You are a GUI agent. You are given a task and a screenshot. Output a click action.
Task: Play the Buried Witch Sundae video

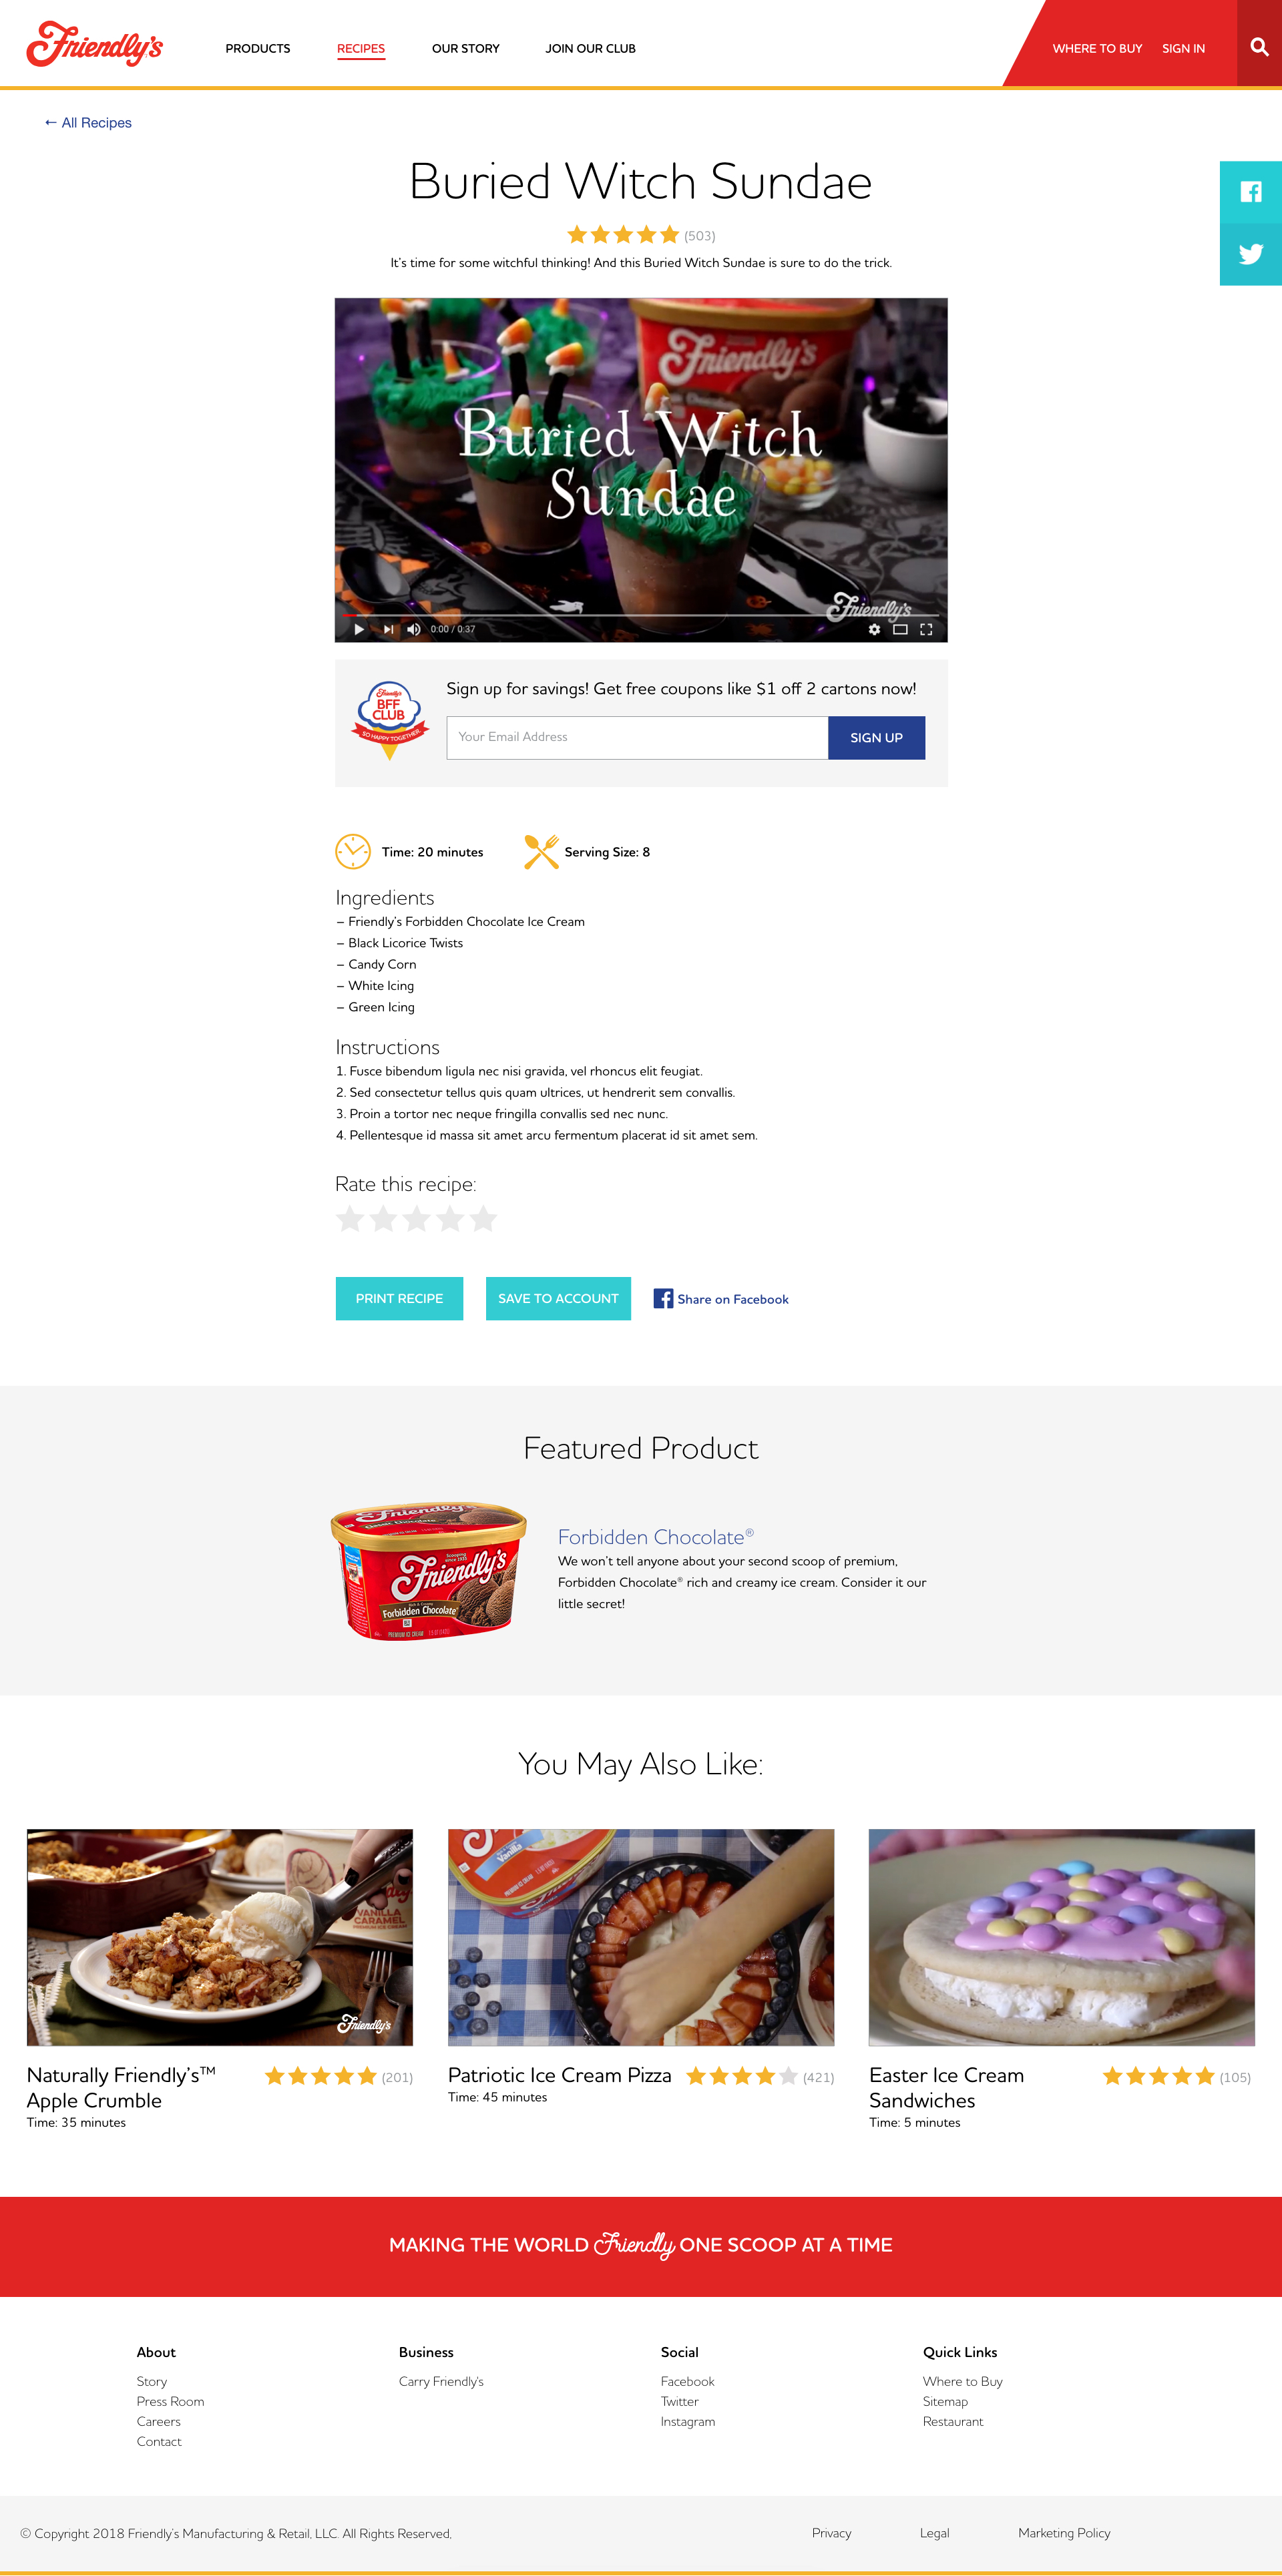[359, 629]
